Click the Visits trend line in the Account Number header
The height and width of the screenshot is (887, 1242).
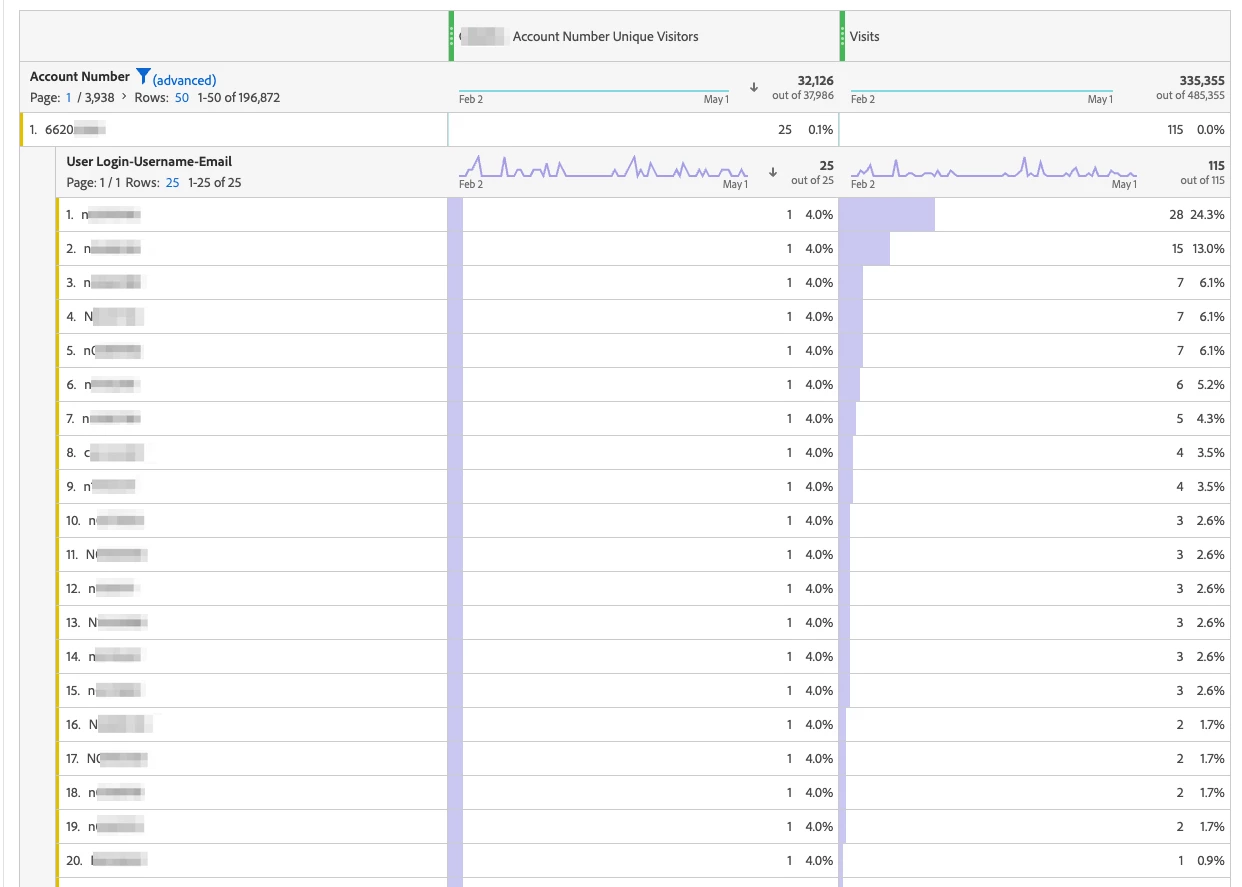coord(981,91)
